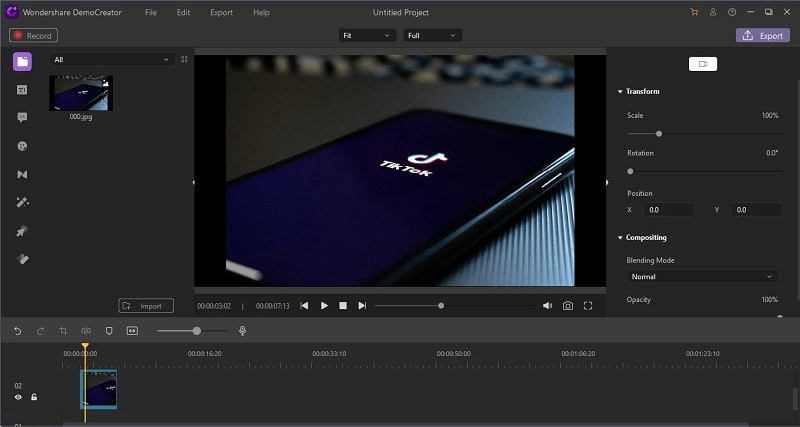
Task: Mute preview with the speaker icon
Action: 547,306
